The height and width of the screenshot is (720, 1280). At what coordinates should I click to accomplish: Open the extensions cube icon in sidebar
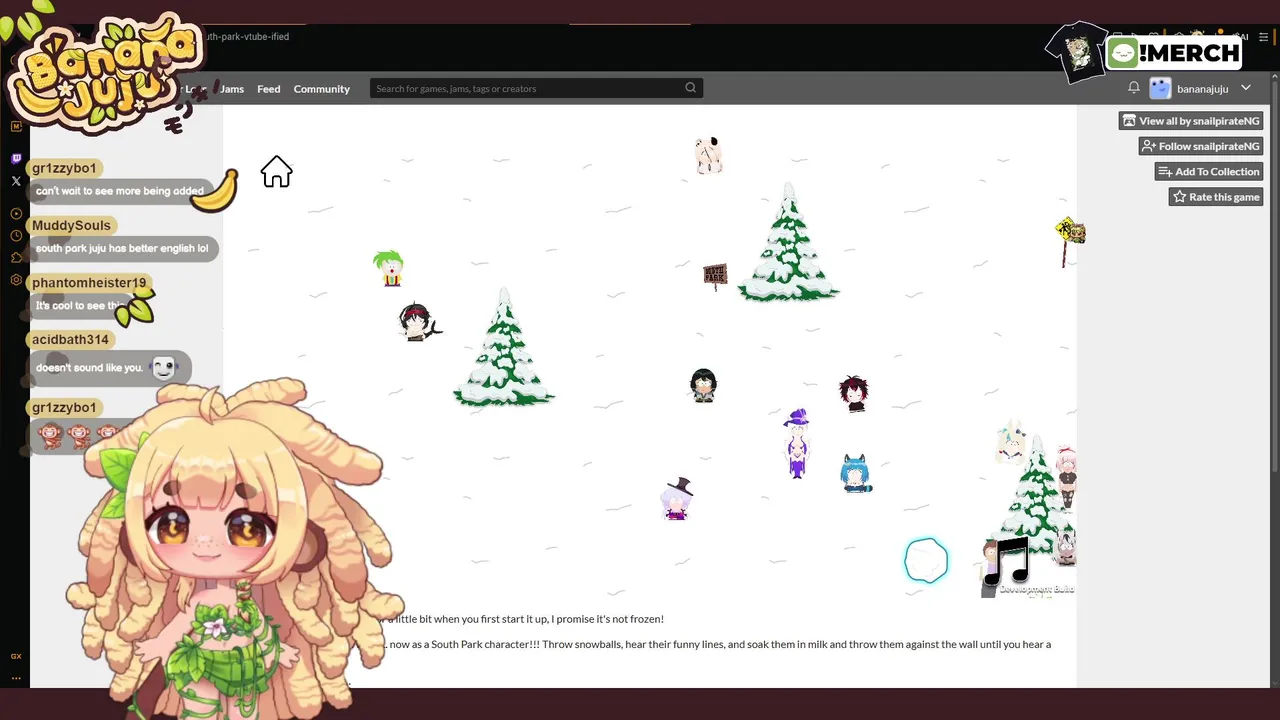pos(16,258)
